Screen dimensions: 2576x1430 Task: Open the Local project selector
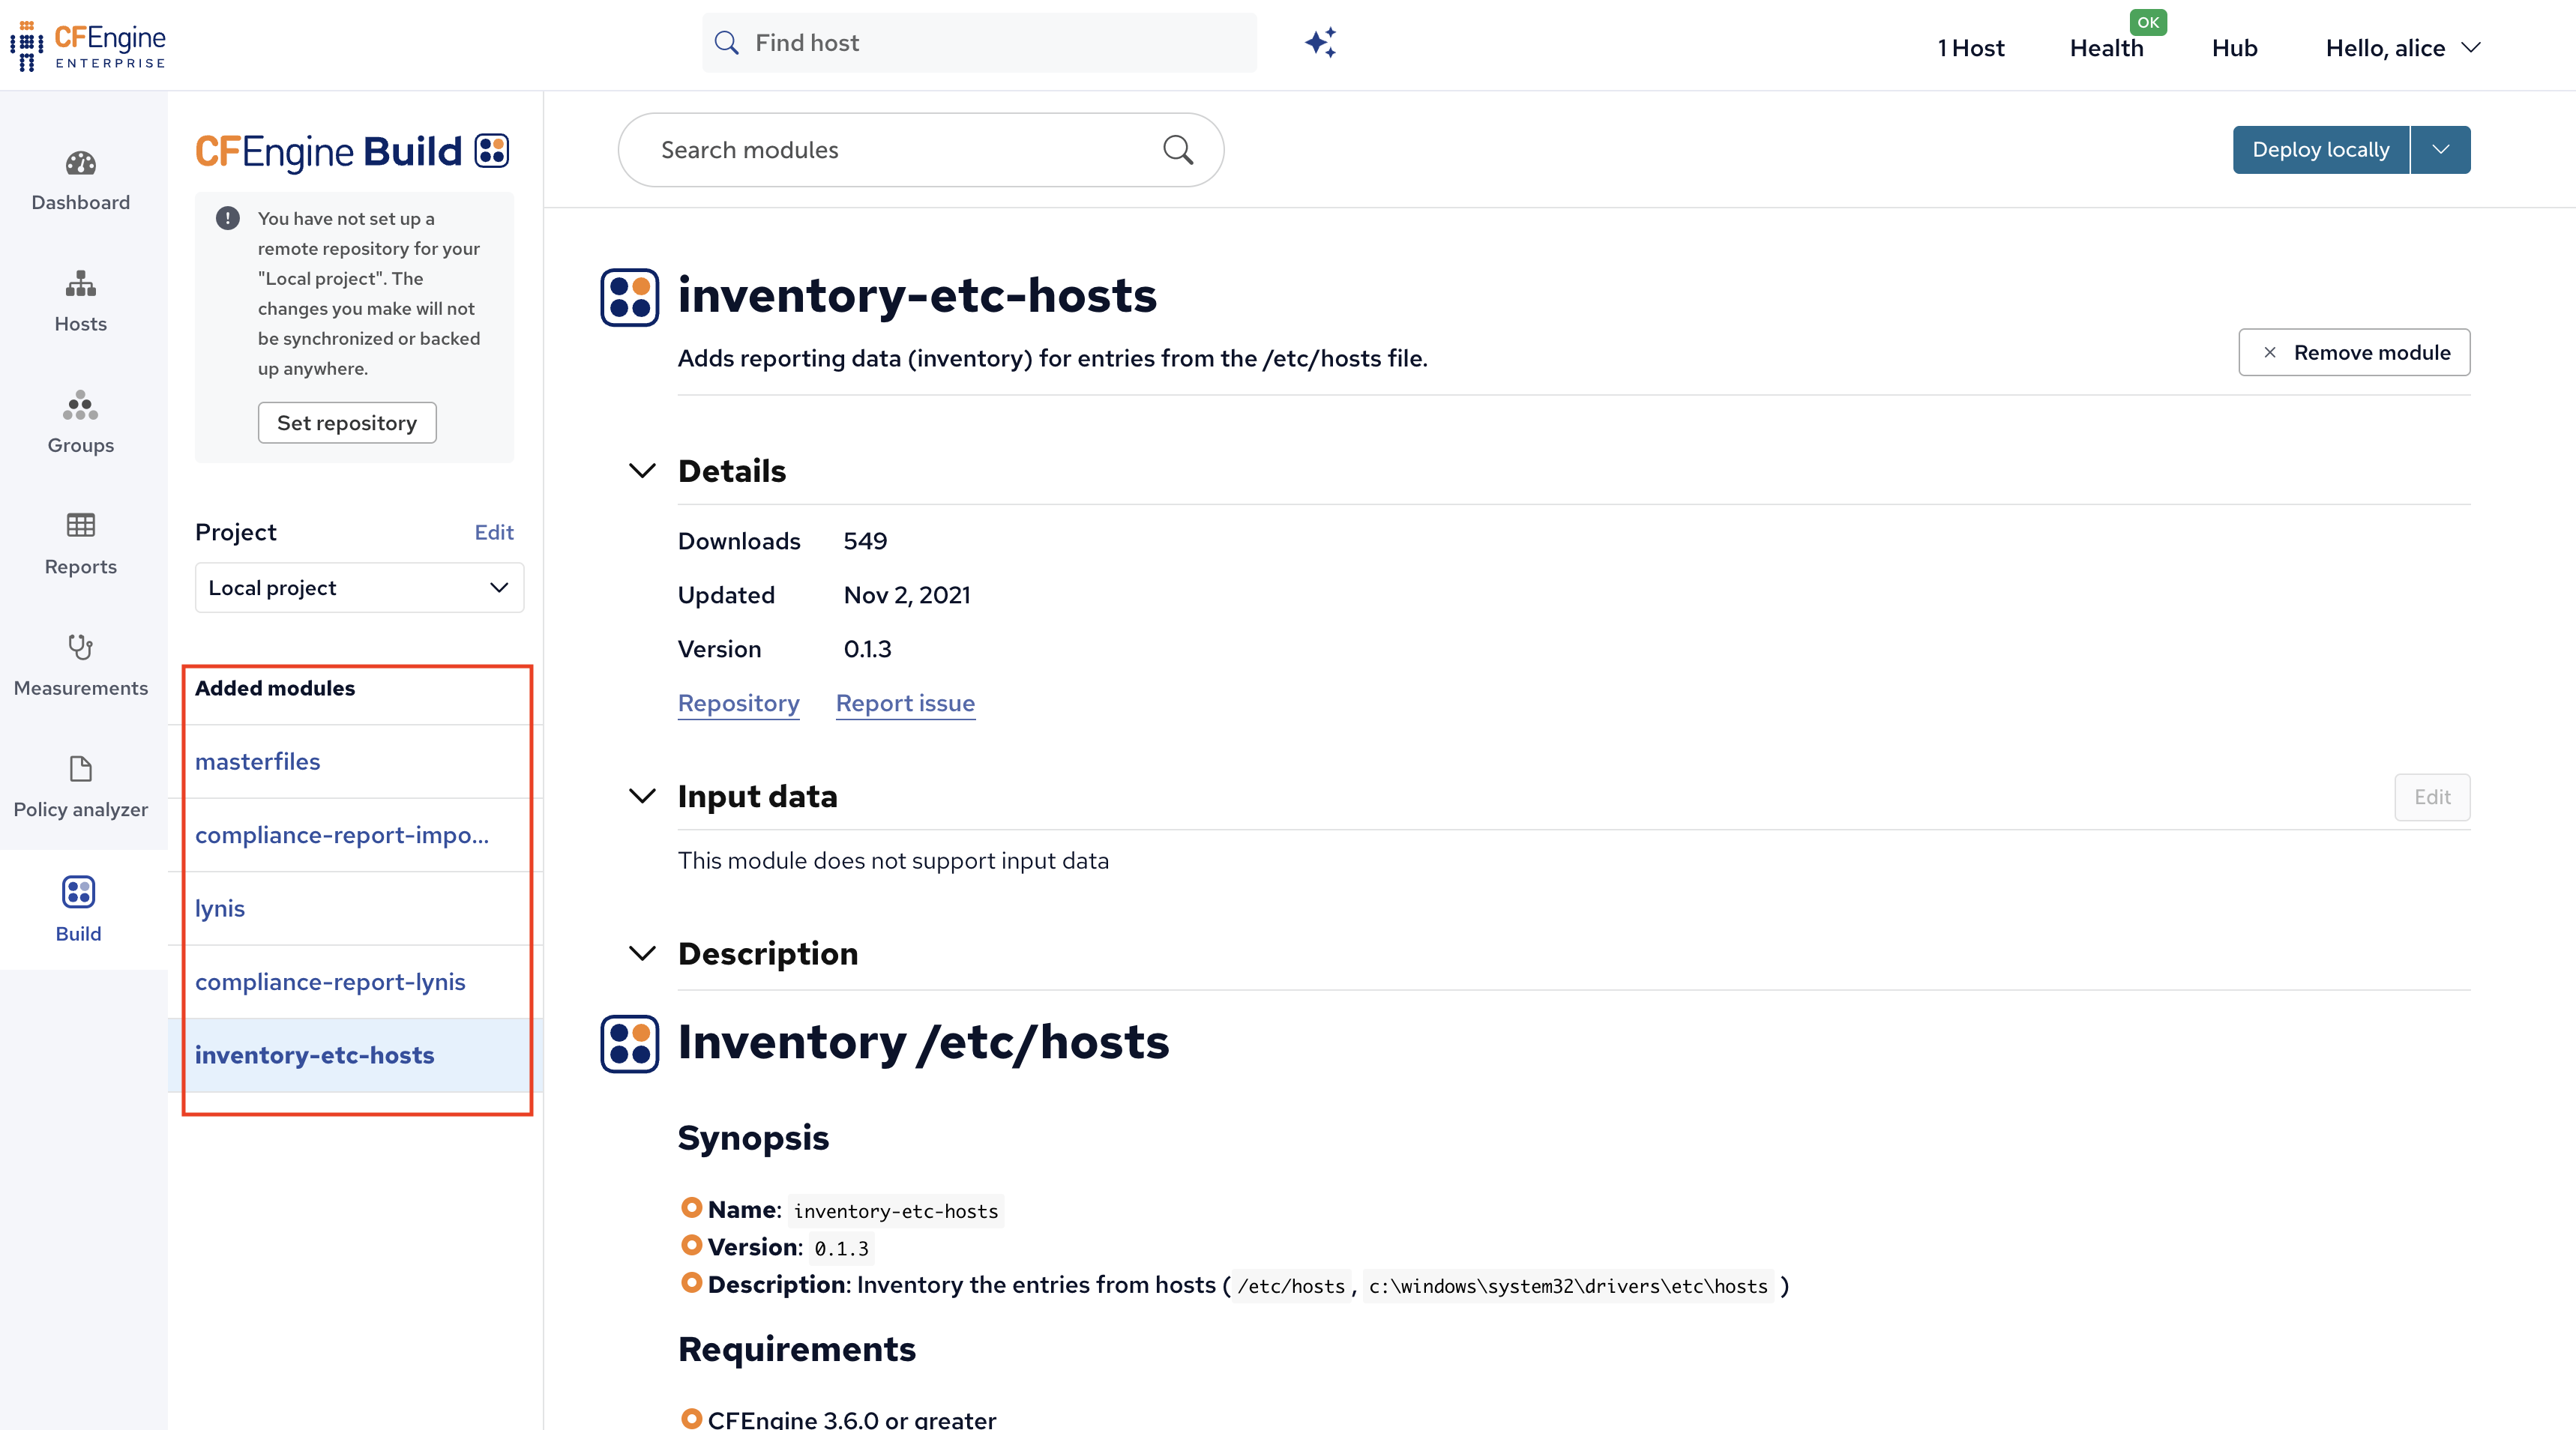(x=359, y=588)
